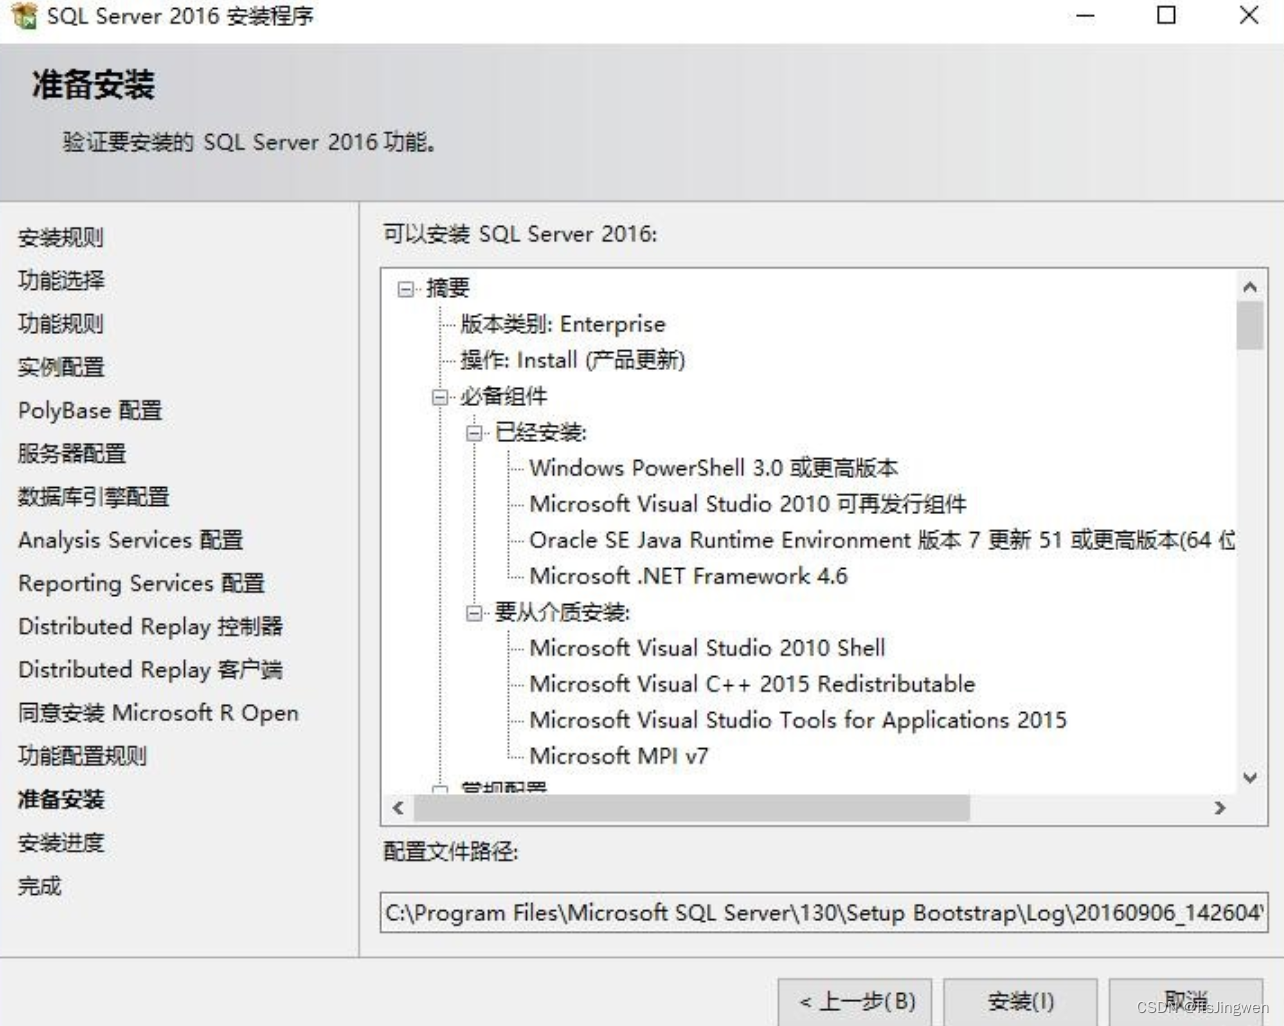Viewport: 1284px width, 1026px height.
Task: Select the 同意安装 Microsoft R Open step
Action: [158, 713]
